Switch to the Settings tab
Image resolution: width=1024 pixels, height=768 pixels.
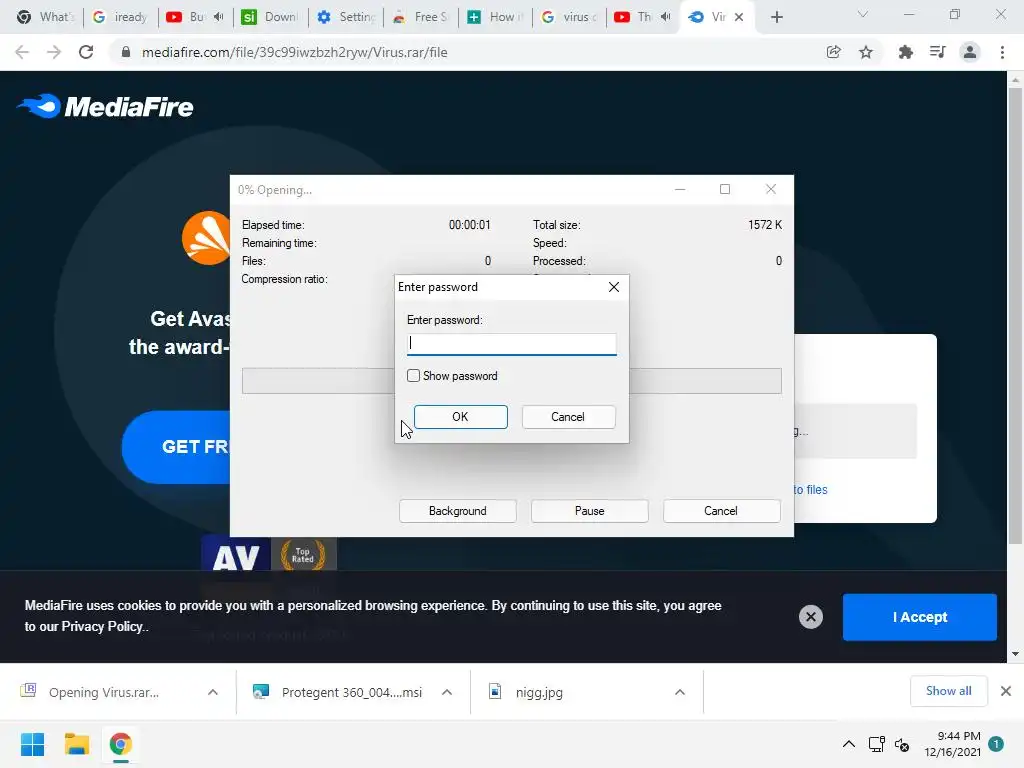tap(346, 17)
